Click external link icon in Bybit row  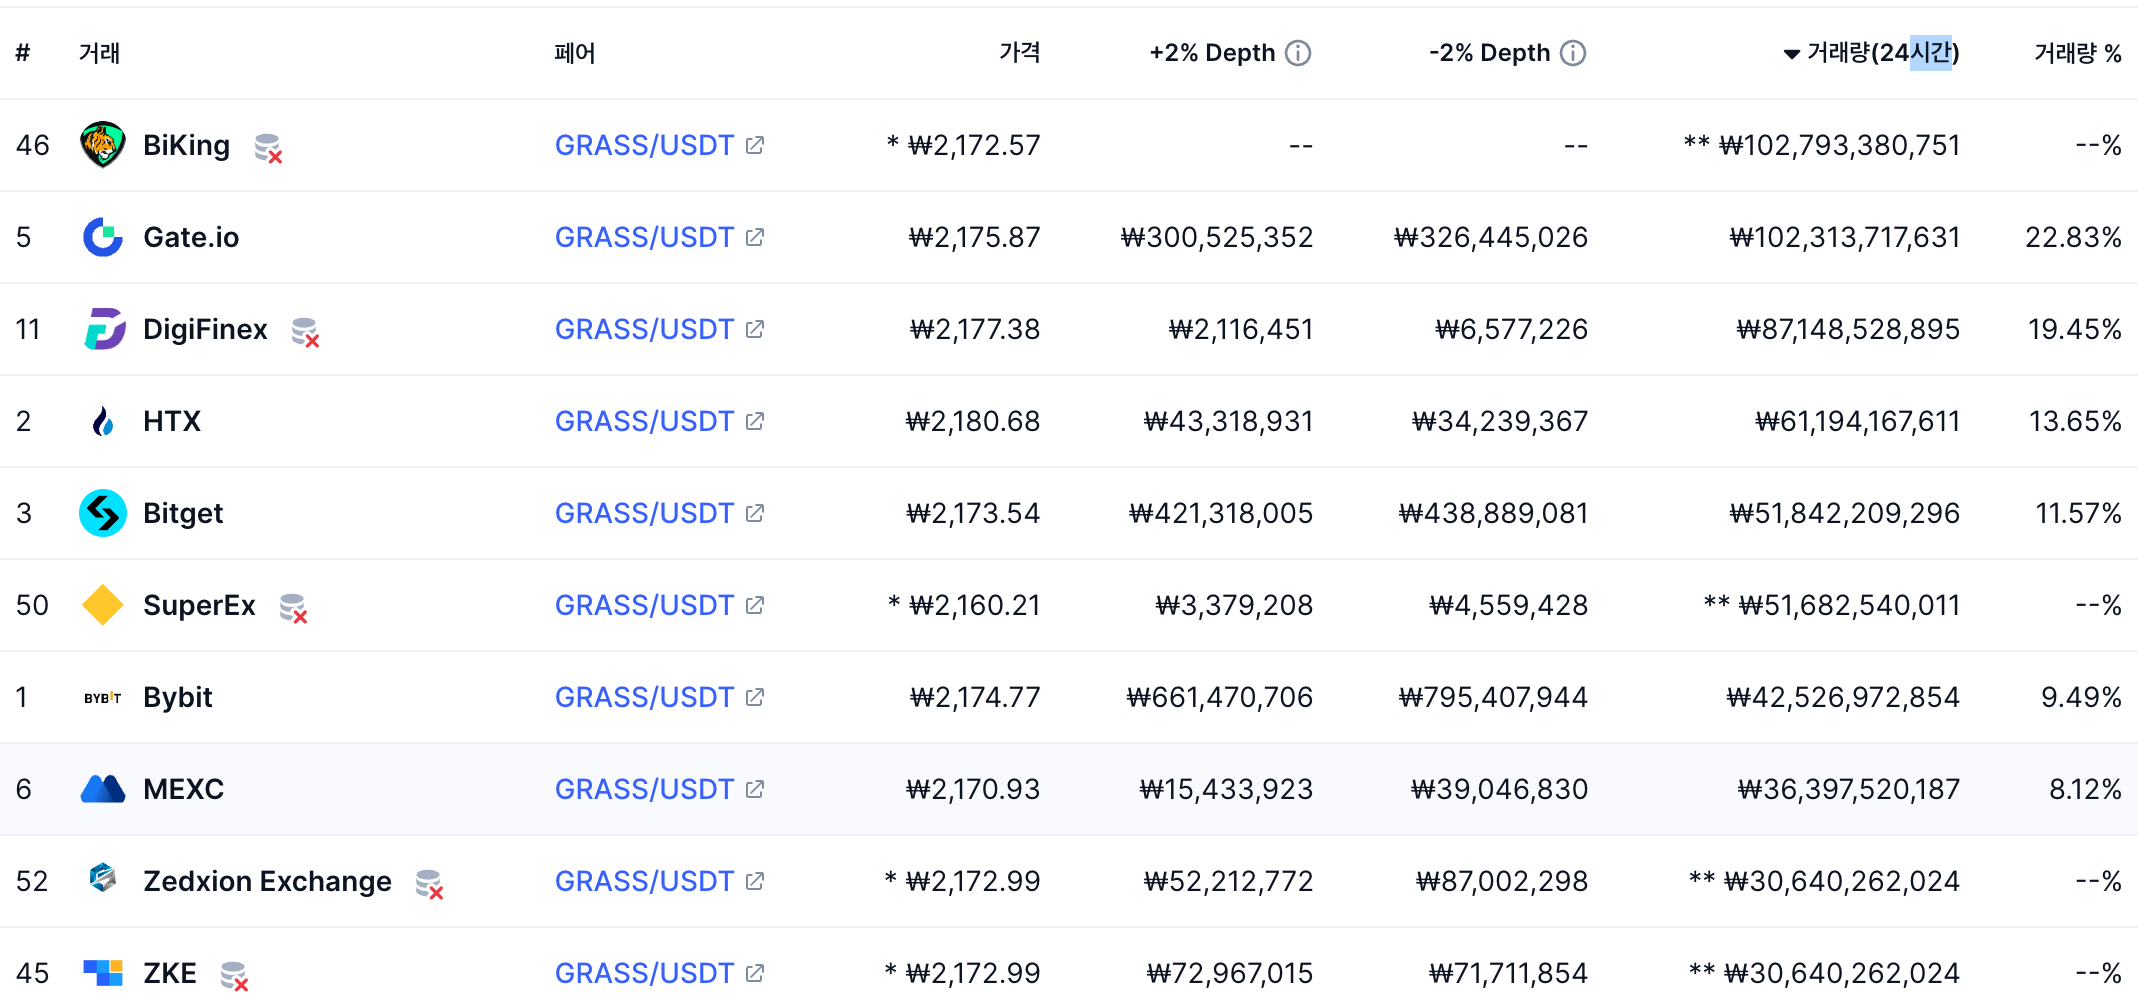755,697
